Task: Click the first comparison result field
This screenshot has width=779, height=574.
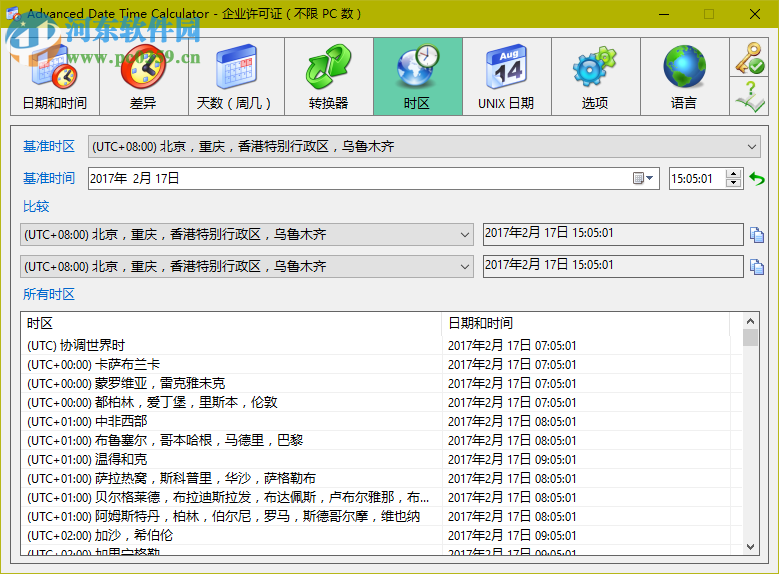Action: click(x=613, y=234)
